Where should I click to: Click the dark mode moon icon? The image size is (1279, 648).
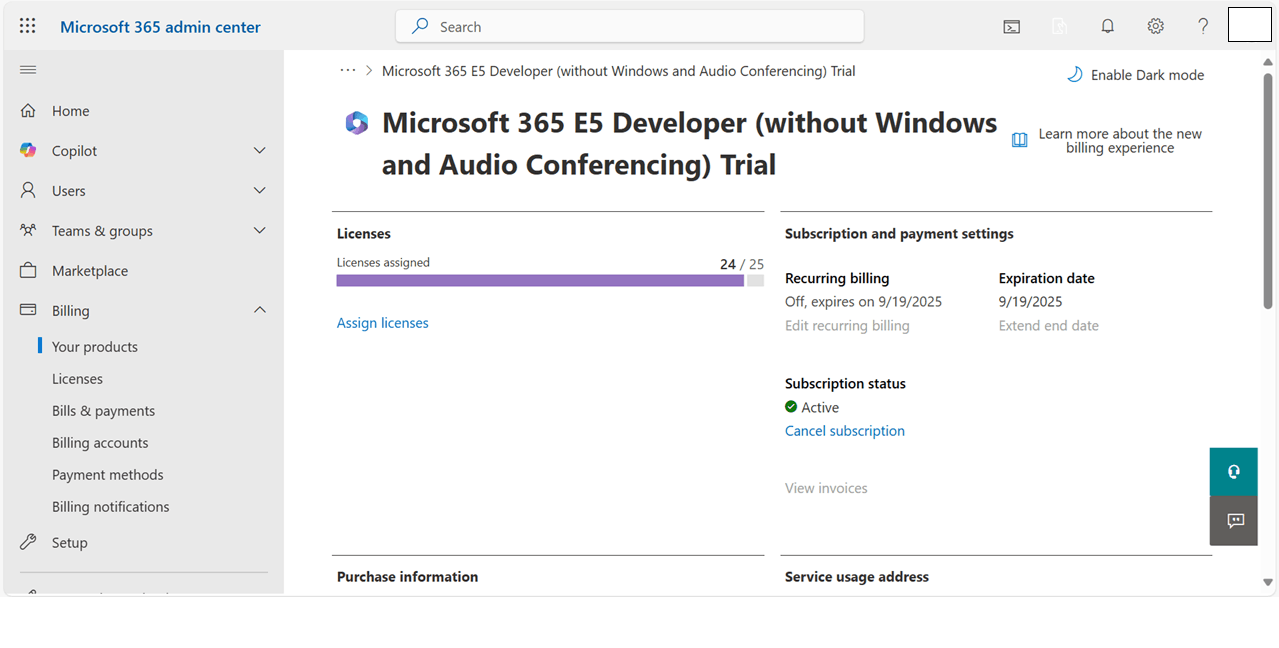1075,75
